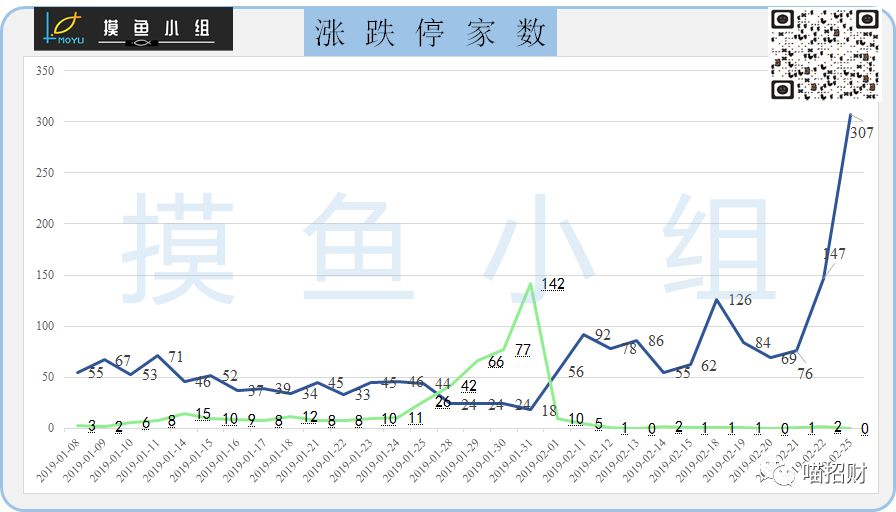Click the data label 56
Image resolution: width=896 pixels, height=512 pixels.
tap(576, 372)
